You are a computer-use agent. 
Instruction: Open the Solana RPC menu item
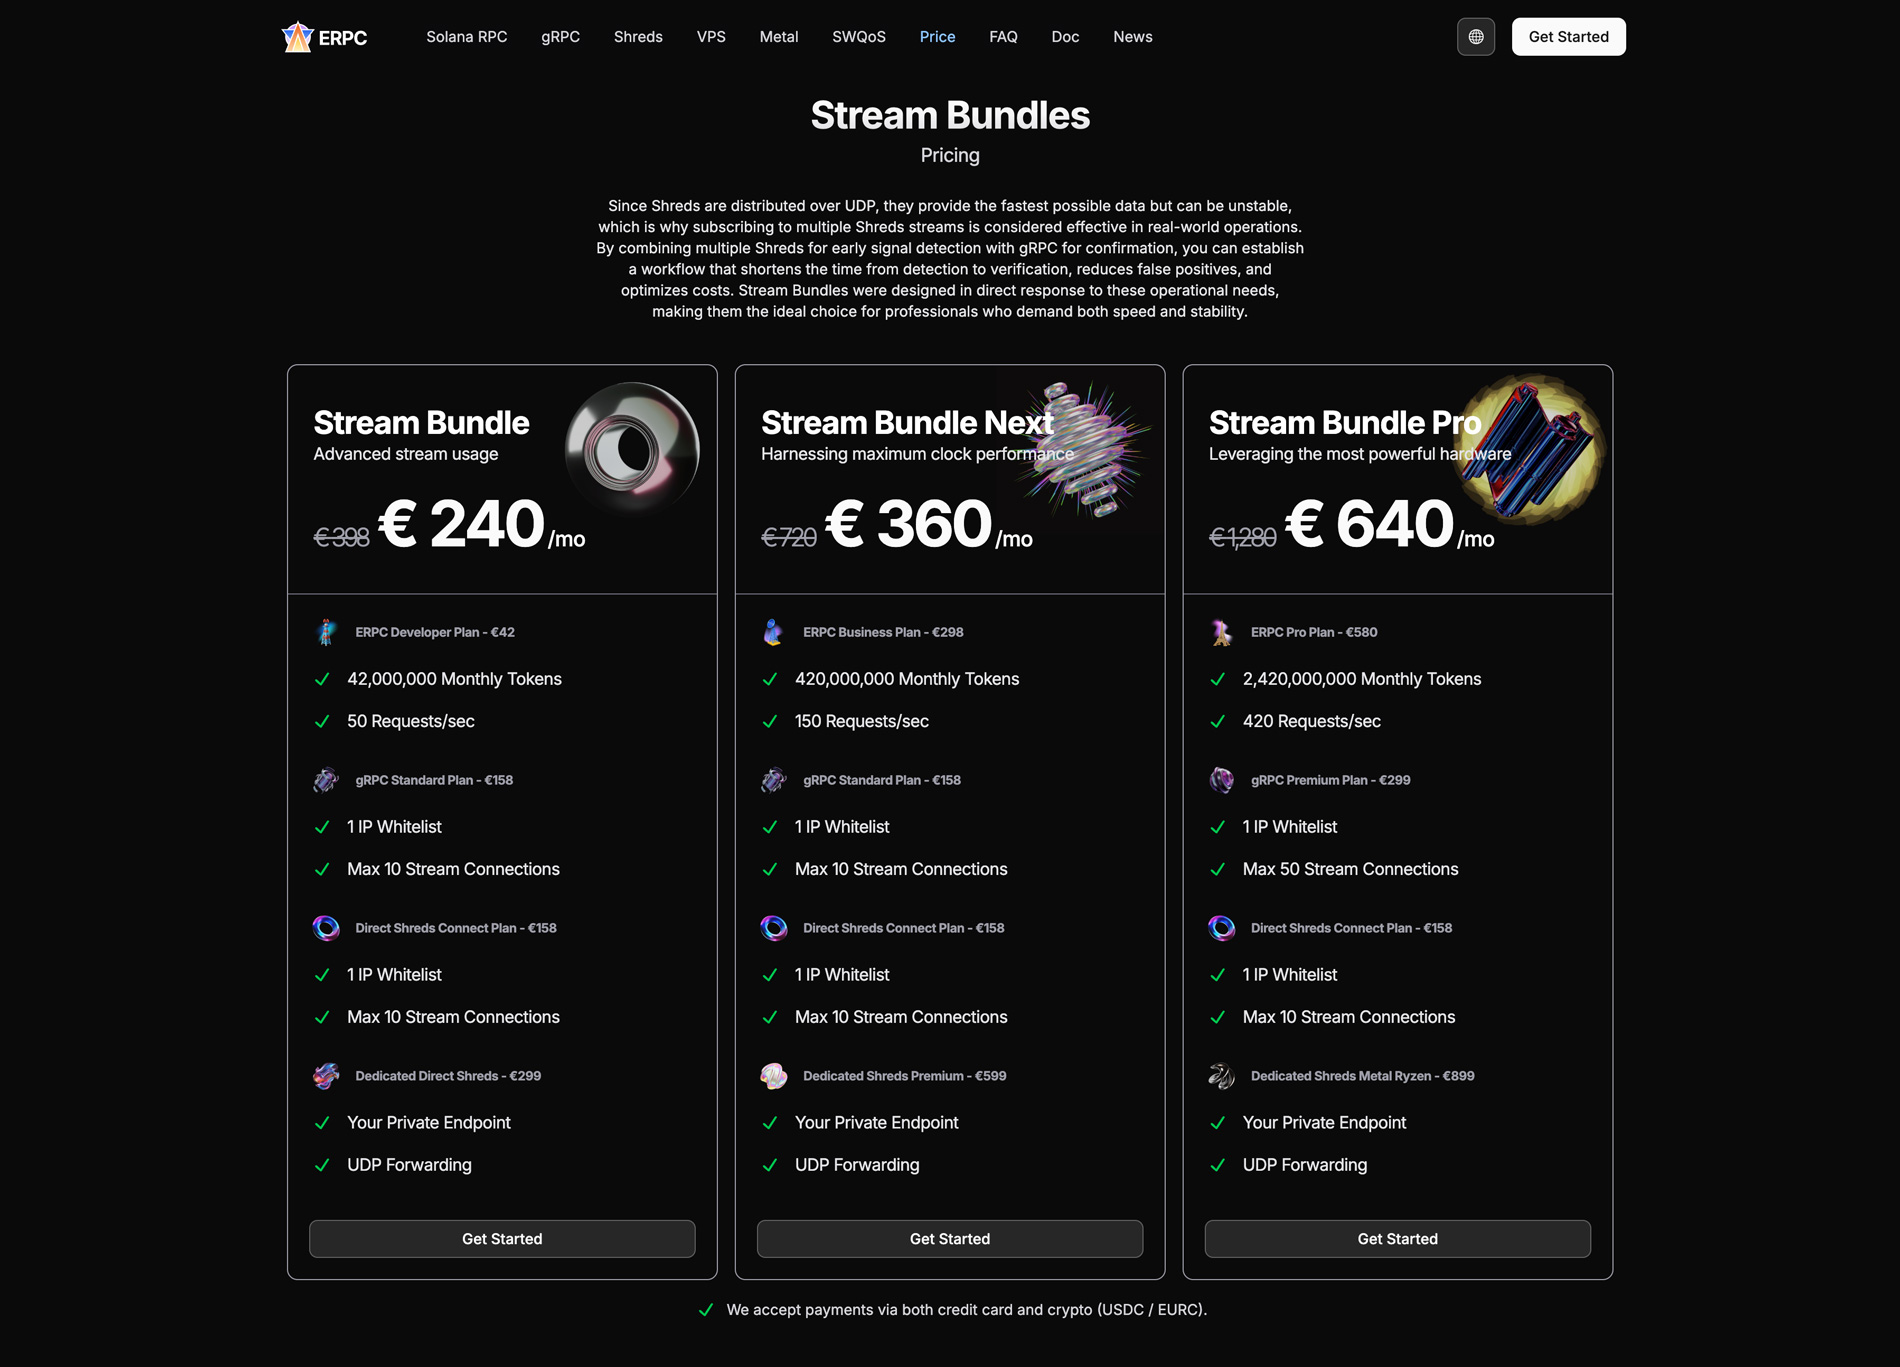[x=467, y=37]
